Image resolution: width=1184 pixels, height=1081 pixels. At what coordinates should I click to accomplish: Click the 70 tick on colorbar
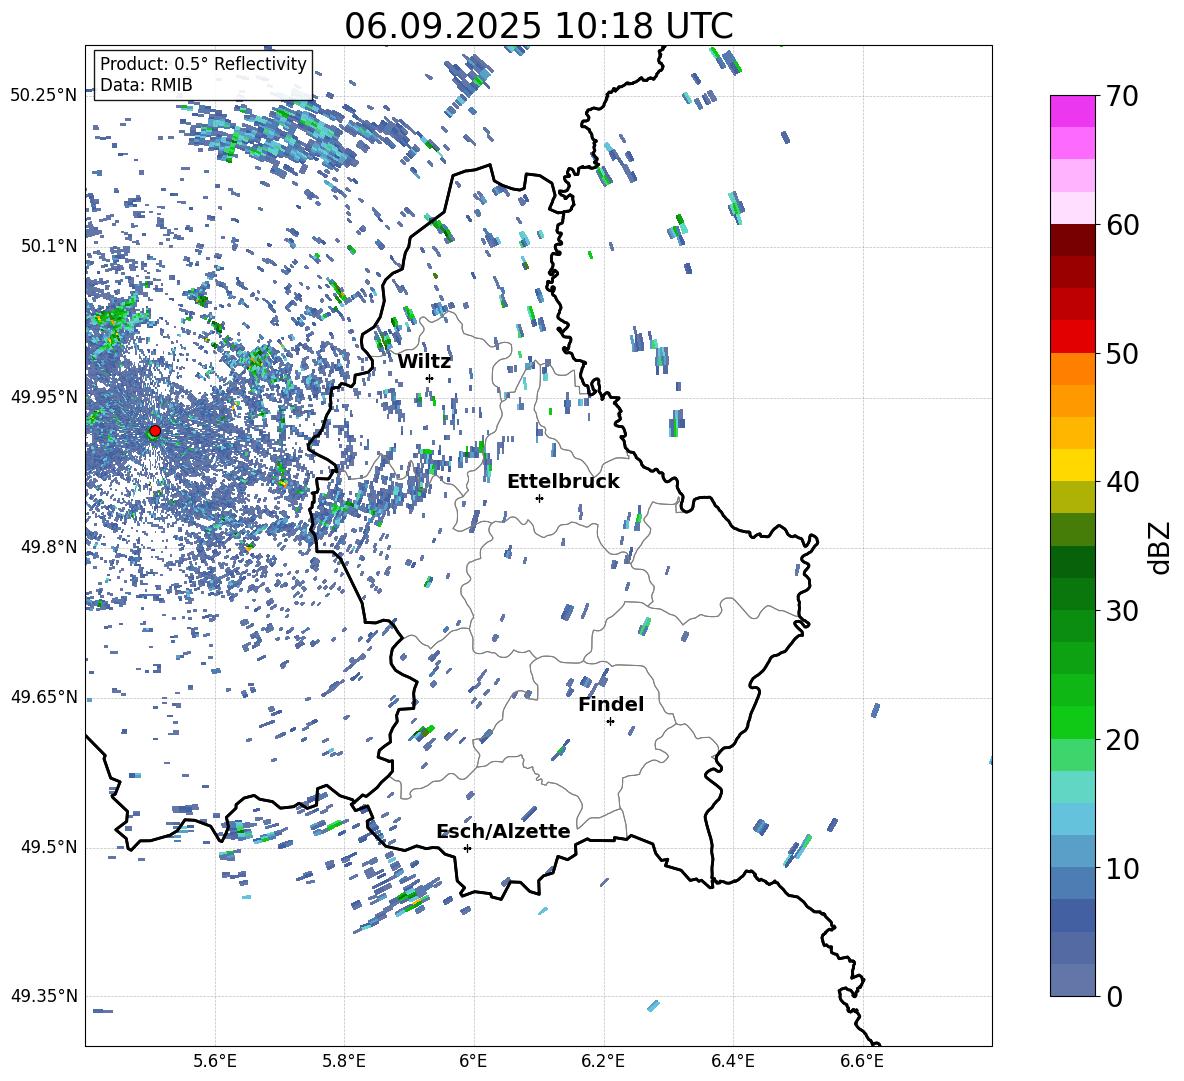pos(1122,96)
